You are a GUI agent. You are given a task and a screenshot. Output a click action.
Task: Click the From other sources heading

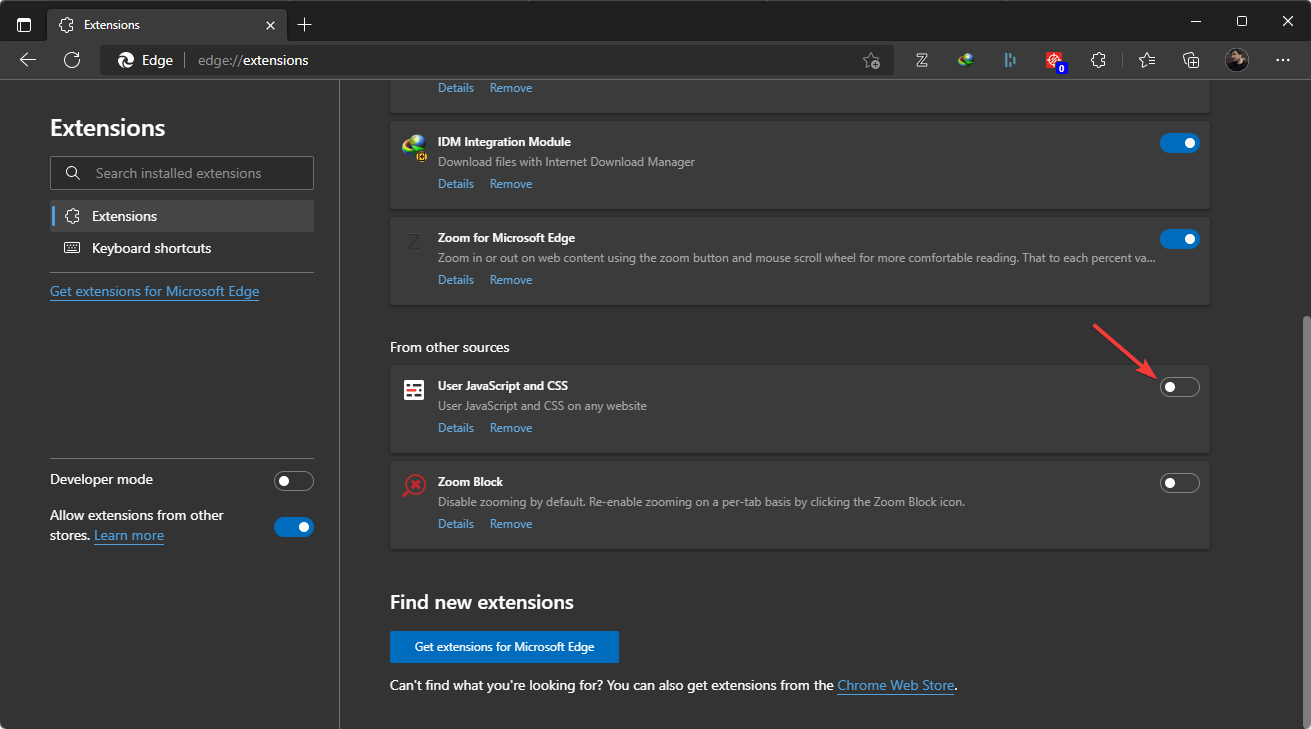[x=450, y=347]
